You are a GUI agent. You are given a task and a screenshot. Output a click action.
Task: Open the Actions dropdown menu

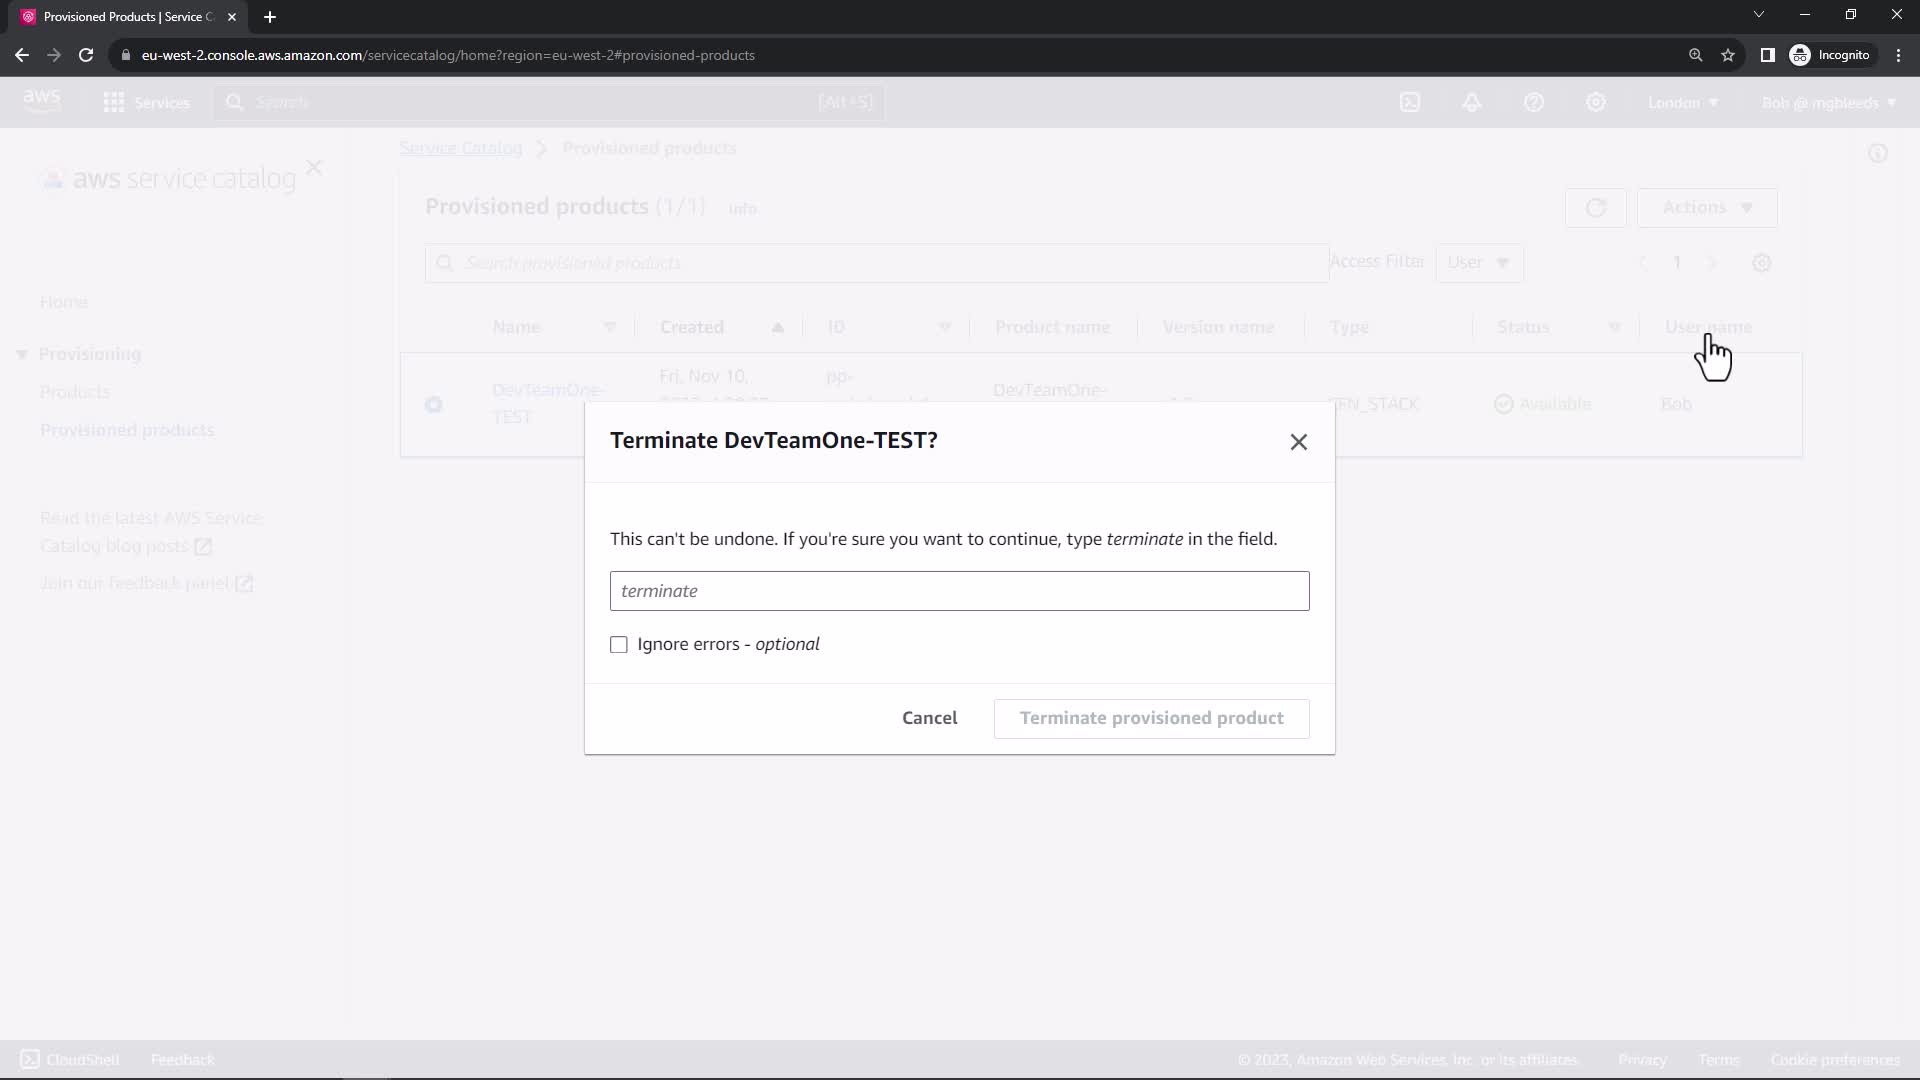point(1707,208)
